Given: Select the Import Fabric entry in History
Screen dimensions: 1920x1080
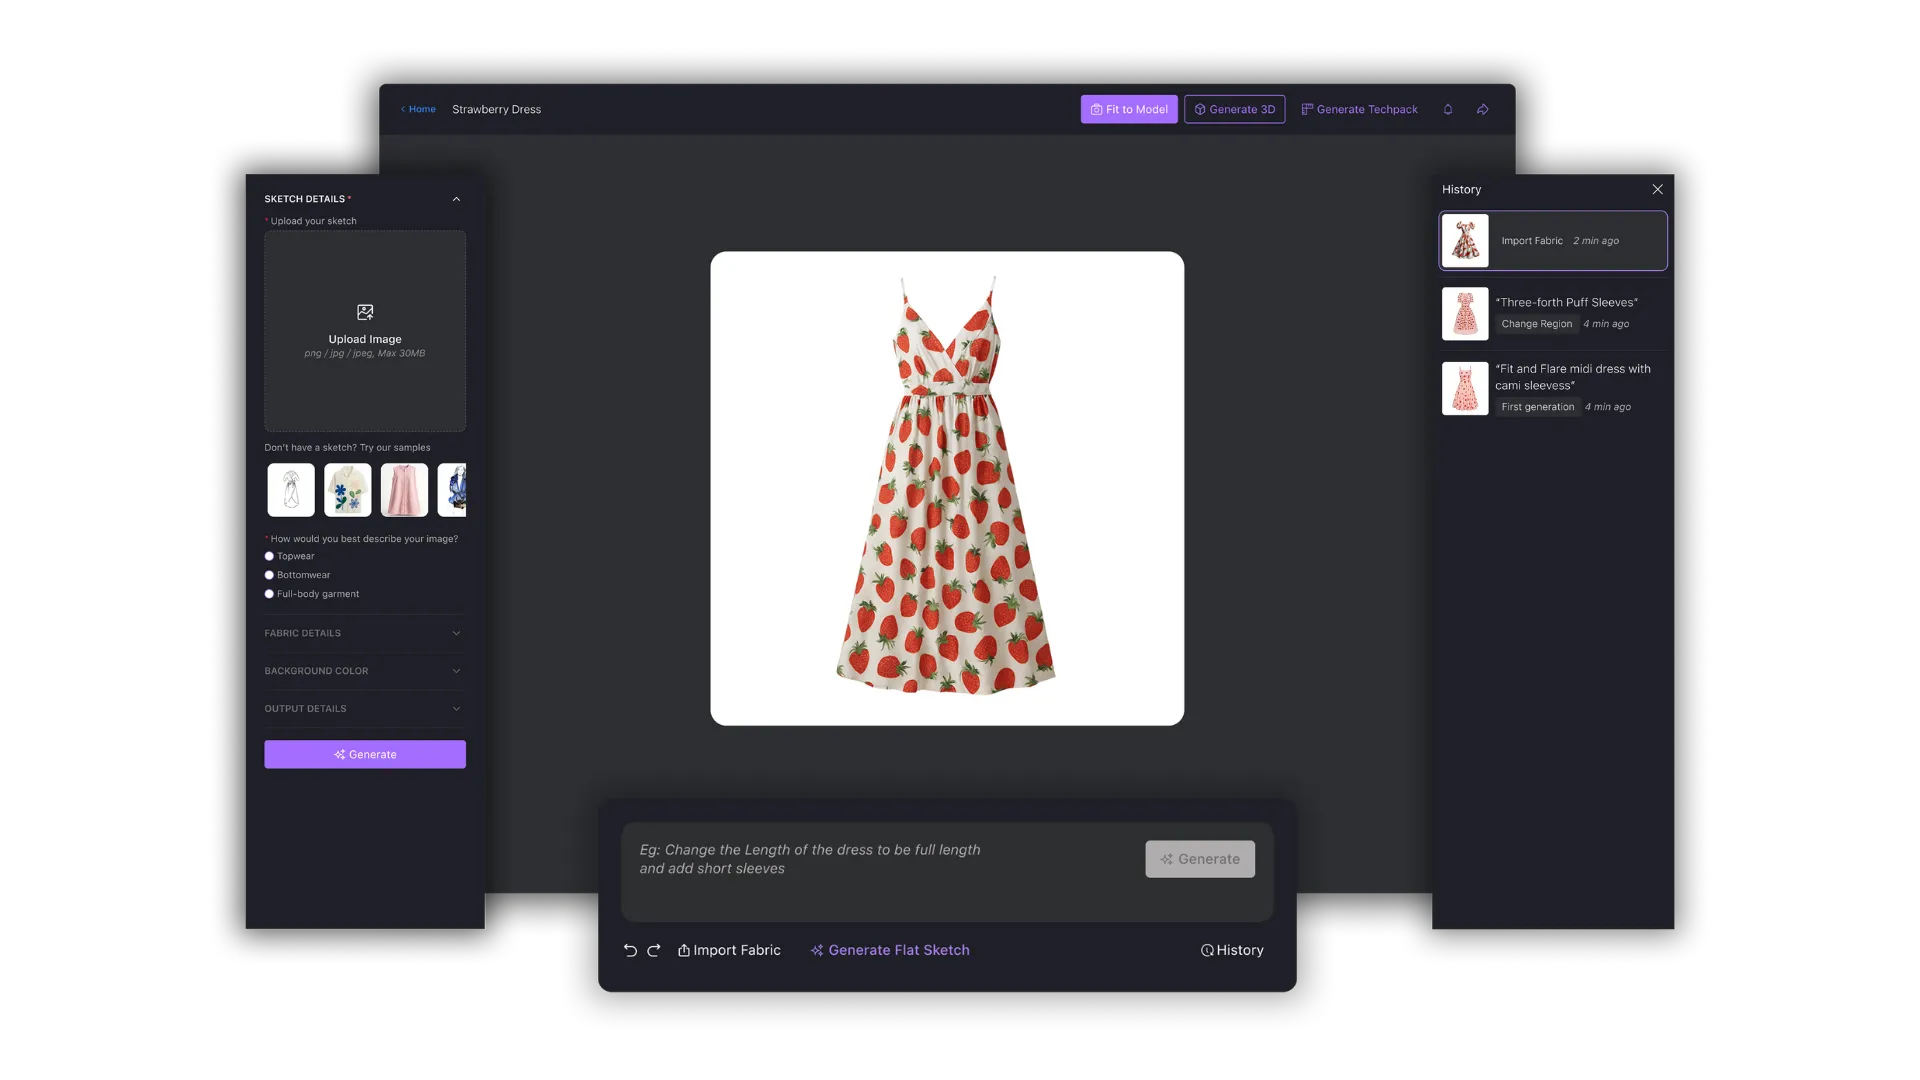Looking at the screenshot, I should pyautogui.click(x=1553, y=240).
